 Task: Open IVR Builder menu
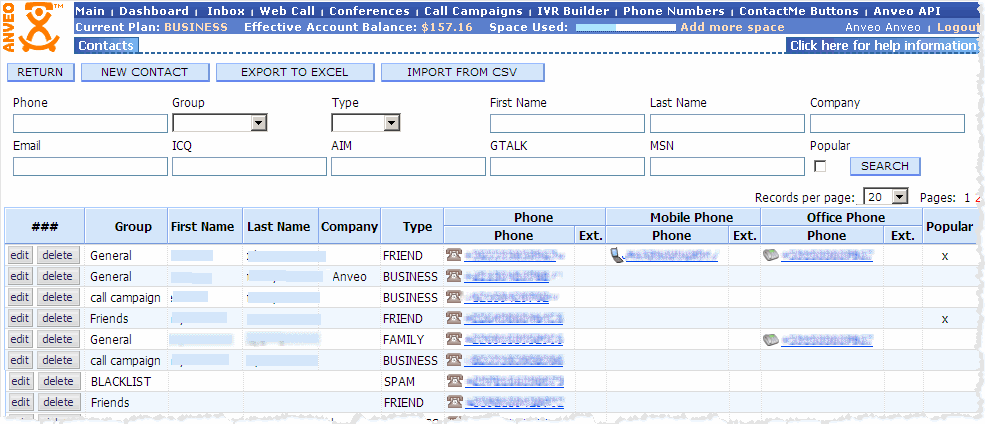point(573,11)
